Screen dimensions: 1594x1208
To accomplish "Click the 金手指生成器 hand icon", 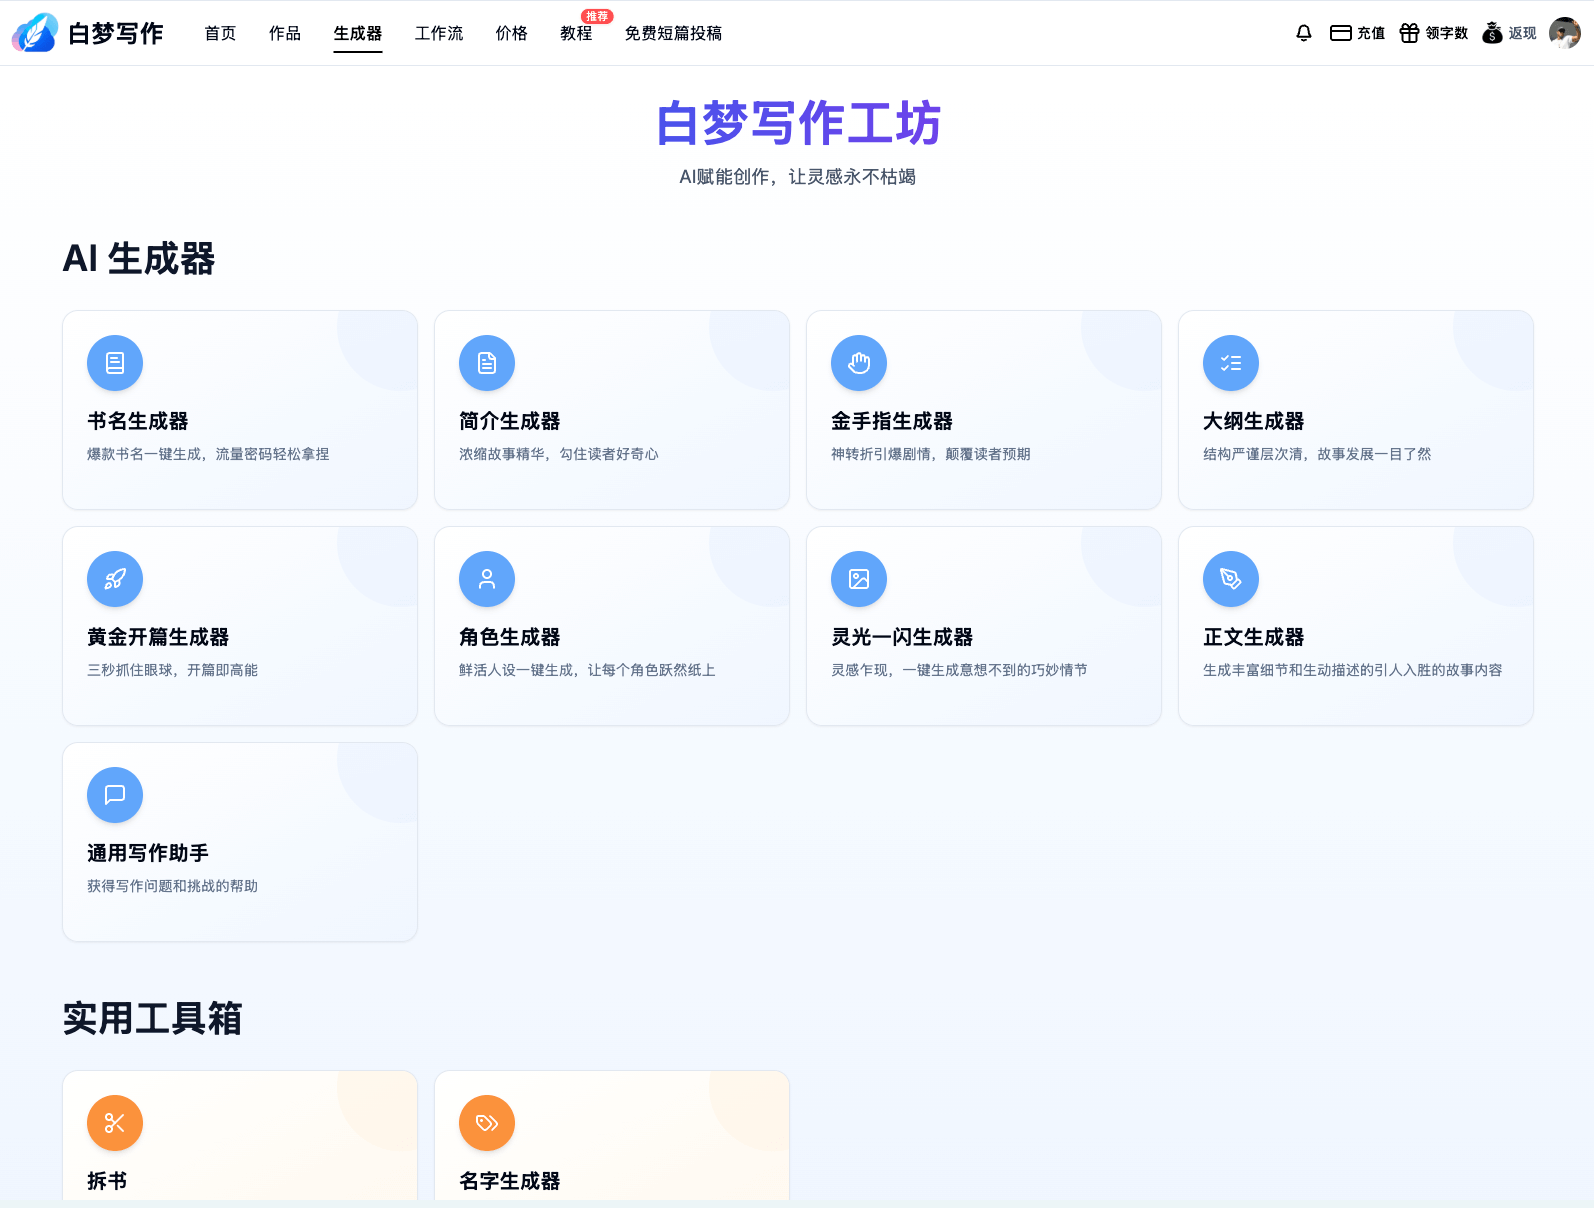I will point(859,363).
